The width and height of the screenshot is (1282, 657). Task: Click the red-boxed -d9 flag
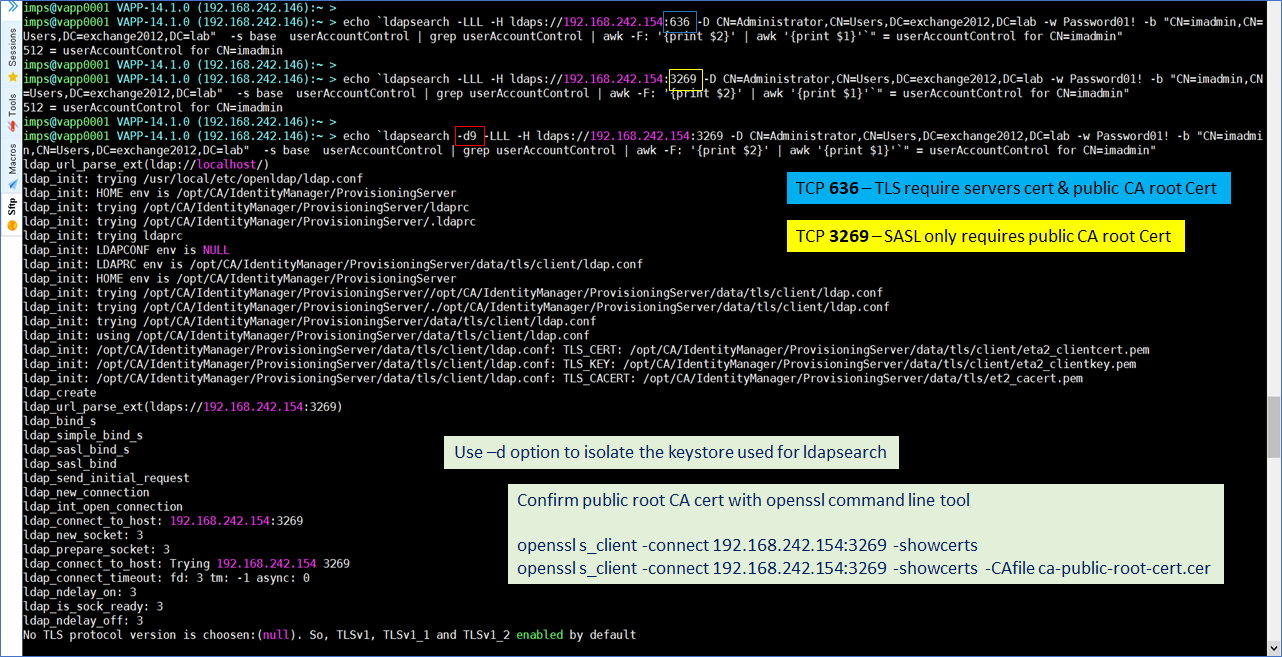coord(469,136)
